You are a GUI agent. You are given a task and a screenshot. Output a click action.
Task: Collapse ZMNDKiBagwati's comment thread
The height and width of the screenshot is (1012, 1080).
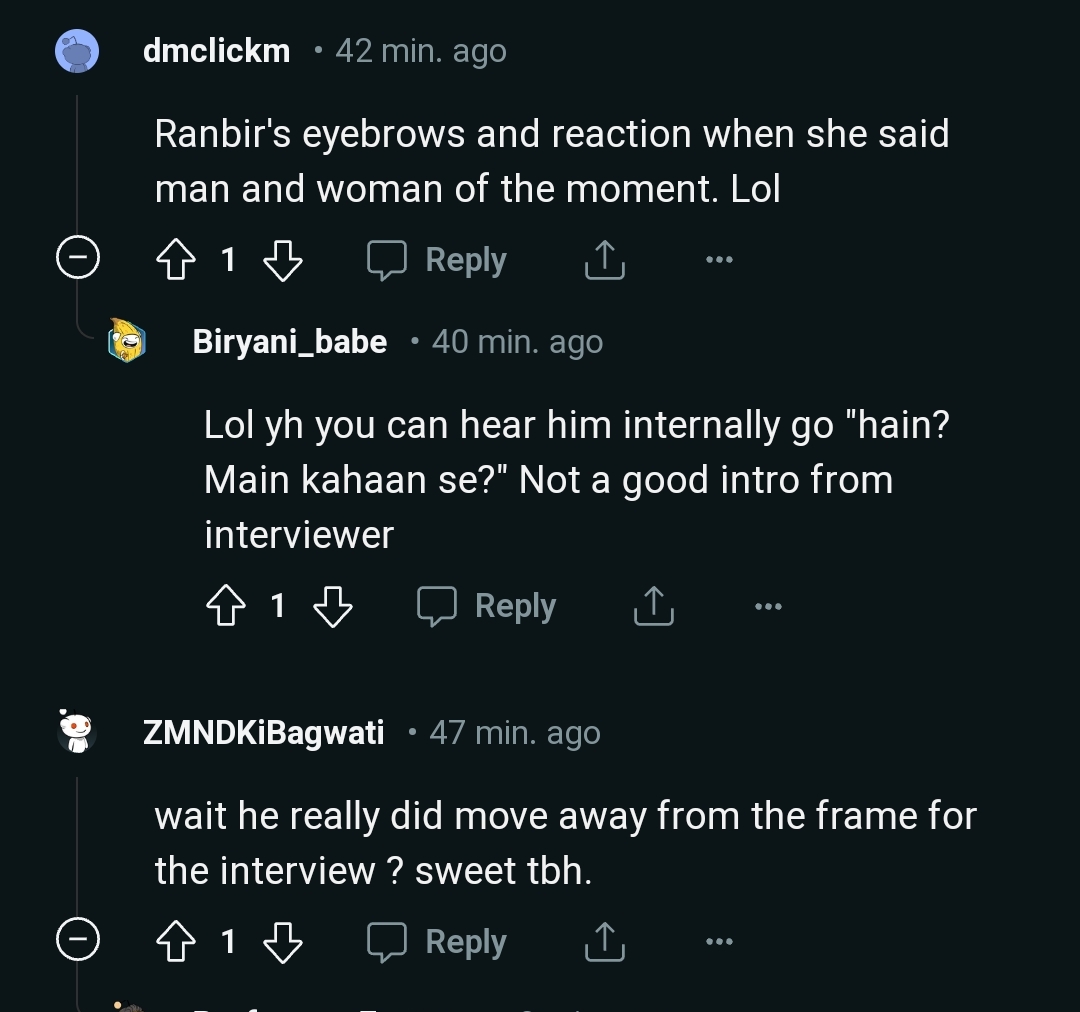click(77, 942)
